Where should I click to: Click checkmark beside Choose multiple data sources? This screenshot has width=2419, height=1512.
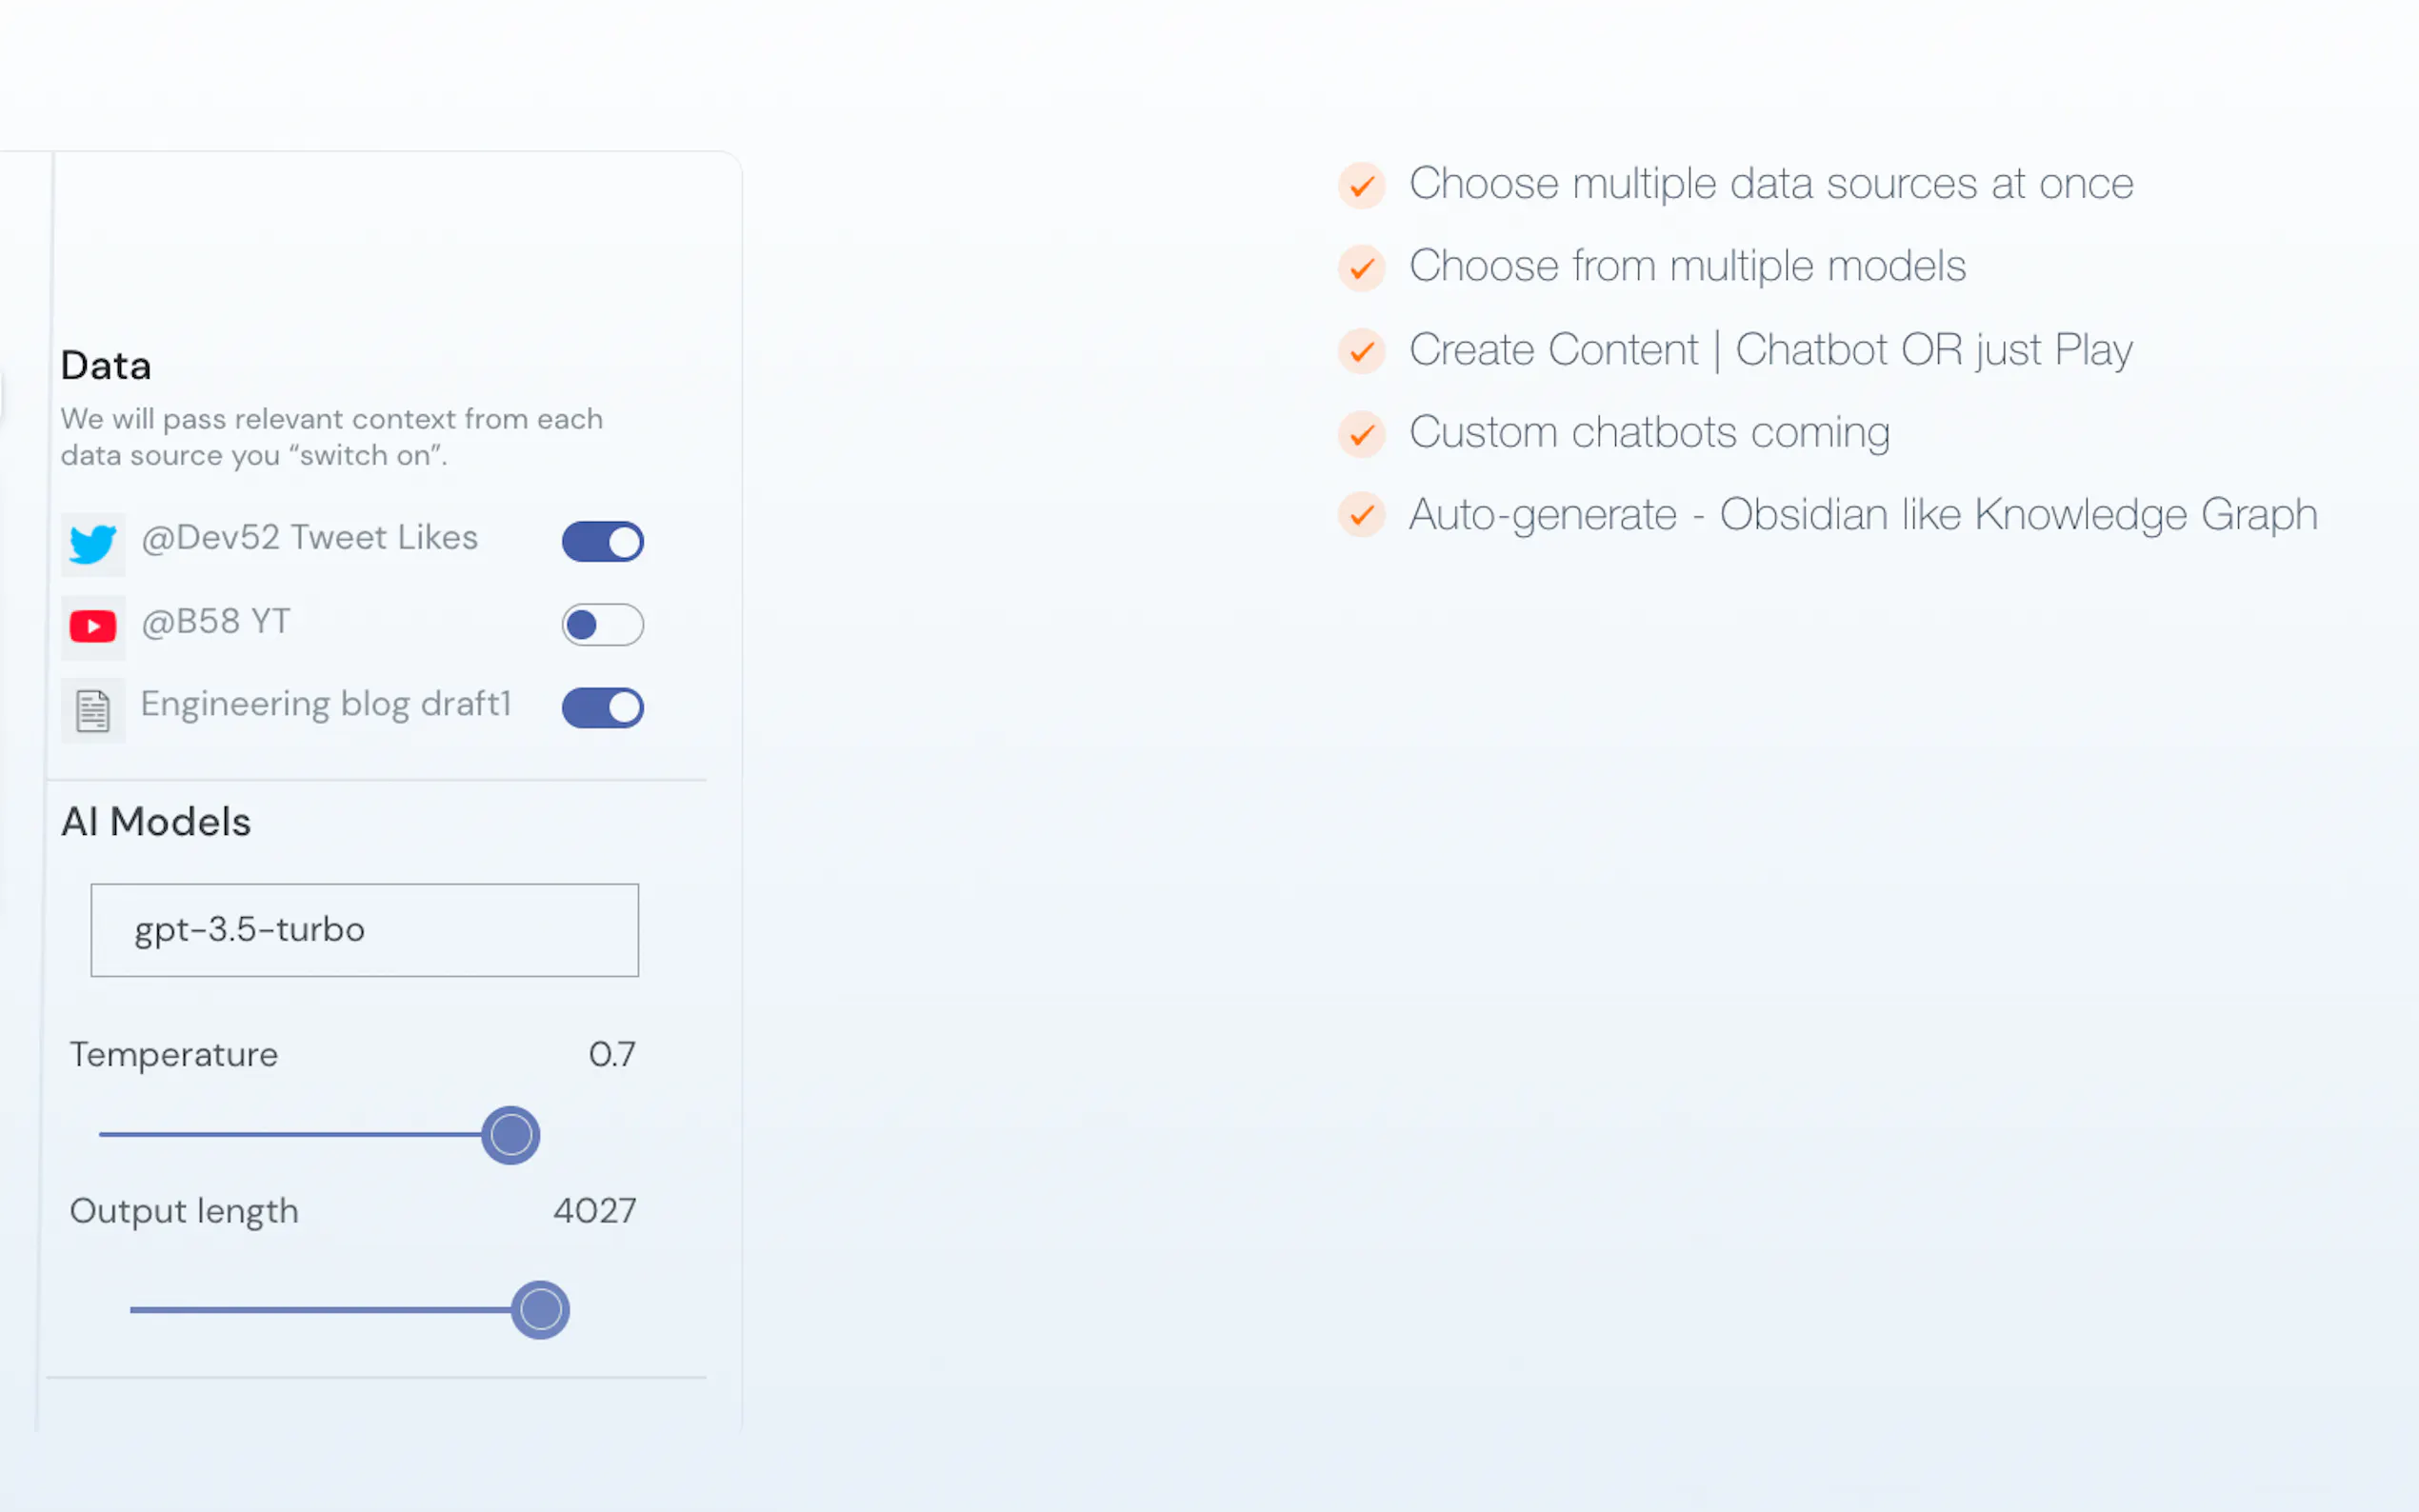pyautogui.click(x=1361, y=185)
